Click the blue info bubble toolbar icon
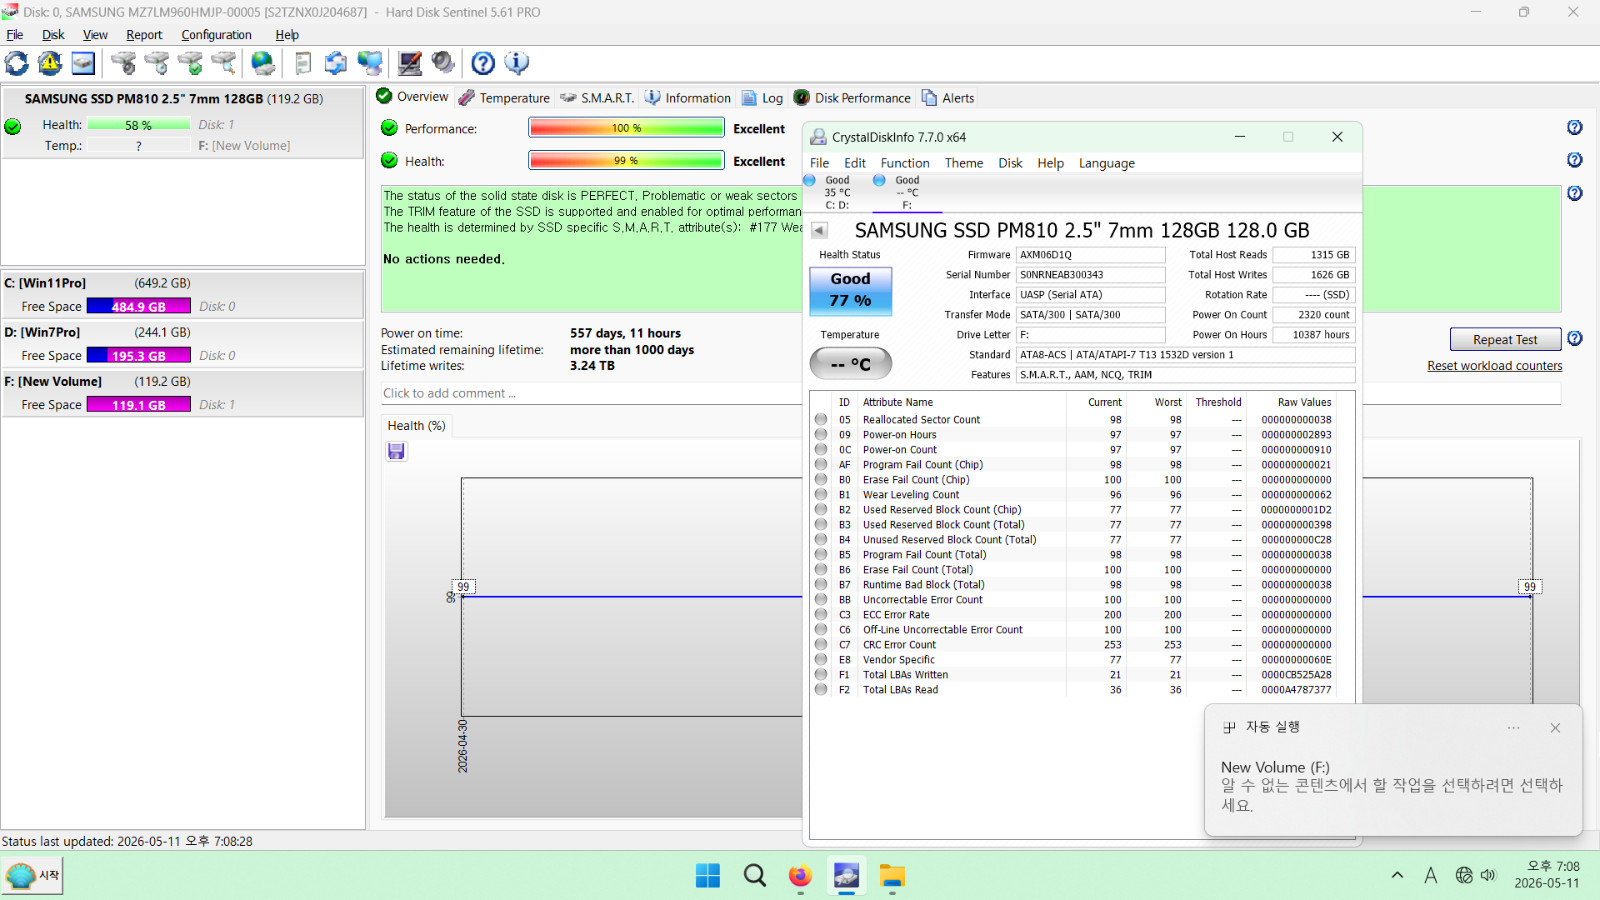 (x=516, y=63)
